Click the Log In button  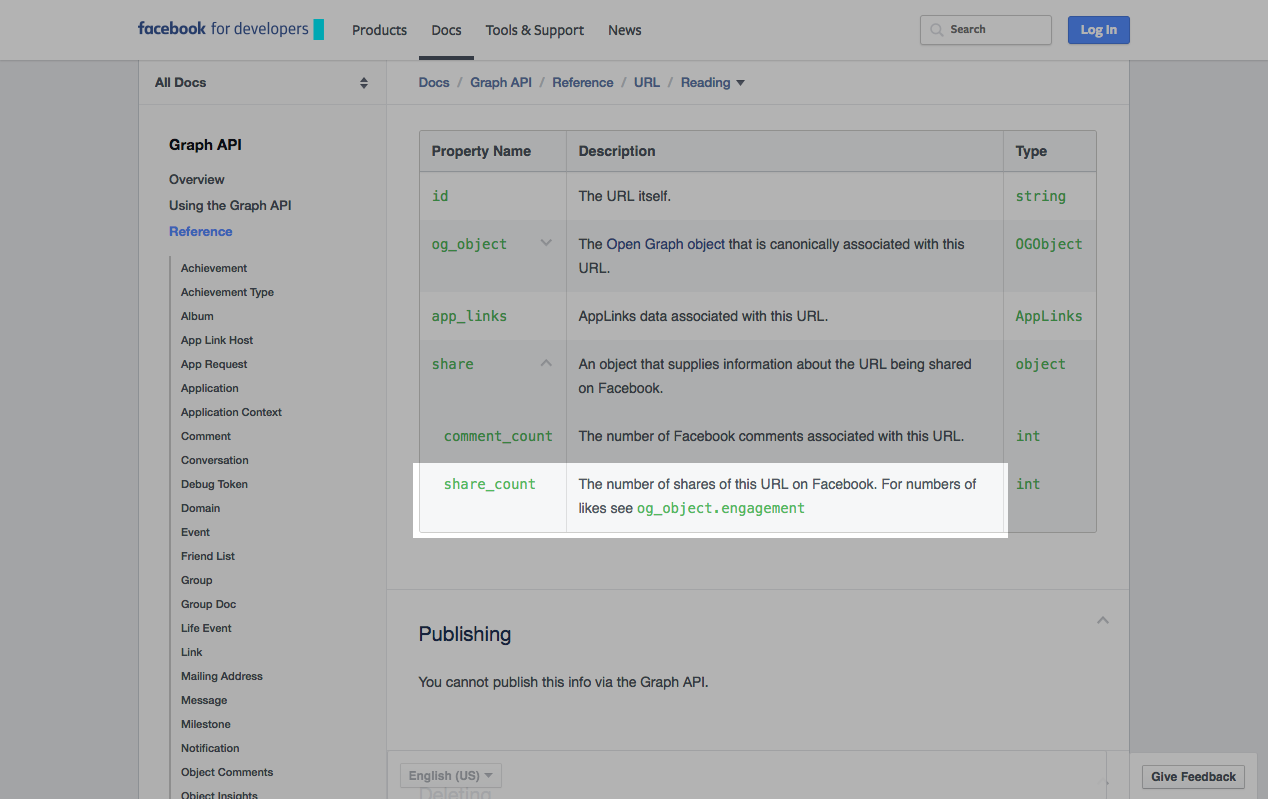[x=1098, y=30]
